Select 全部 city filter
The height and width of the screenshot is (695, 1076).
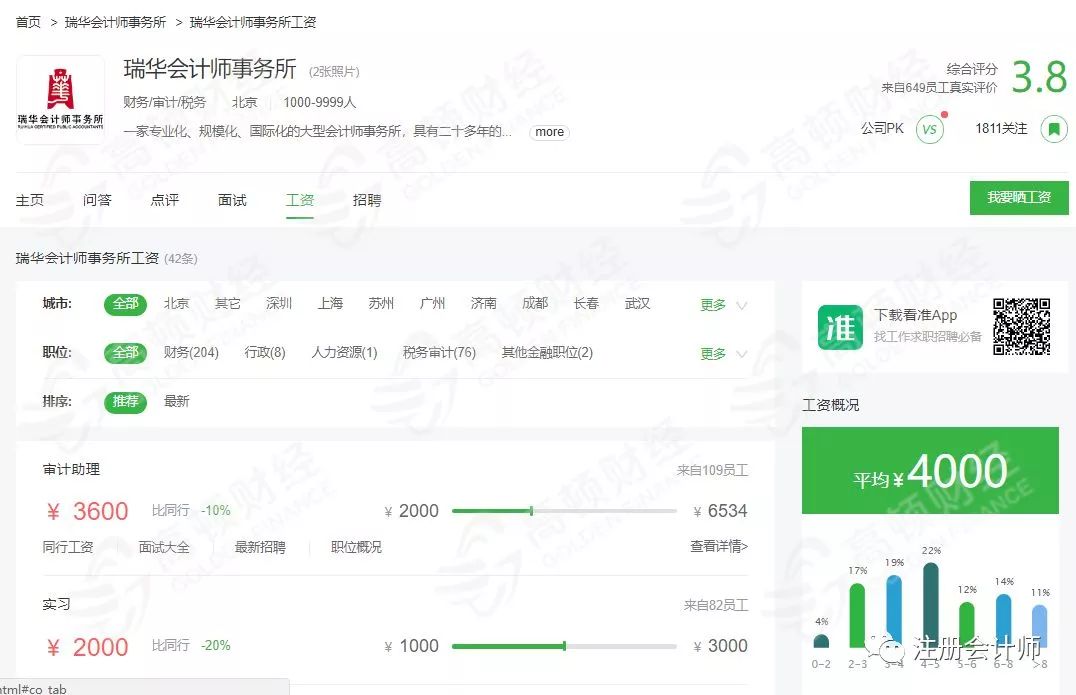(x=126, y=304)
